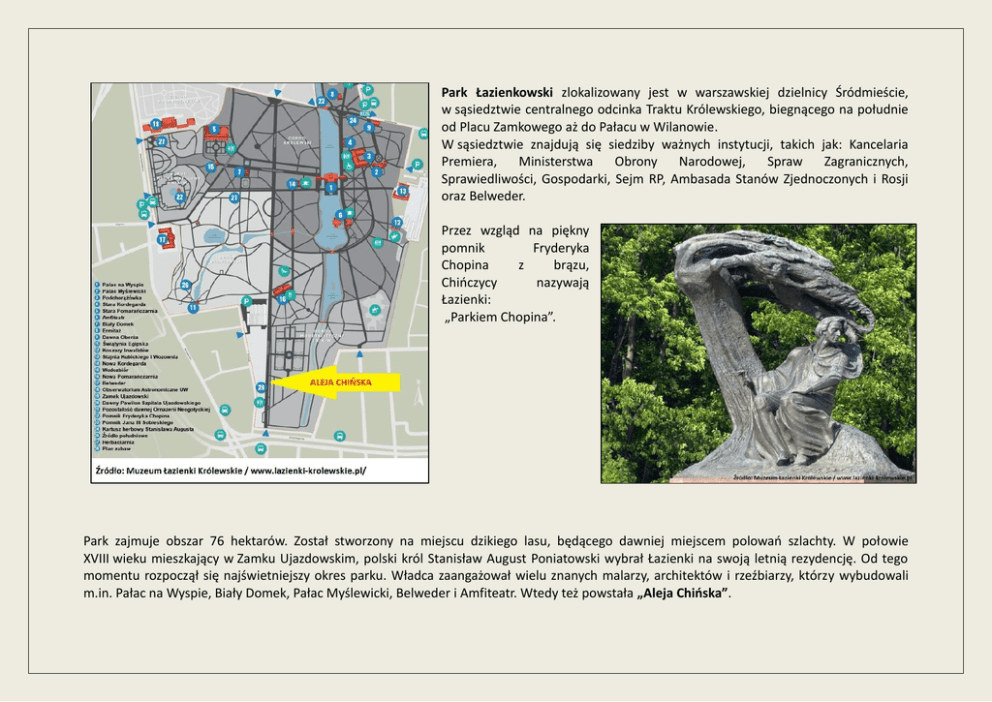Image resolution: width=992 pixels, height=702 pixels.
Task: Select map marker number 28
Action: [260, 387]
